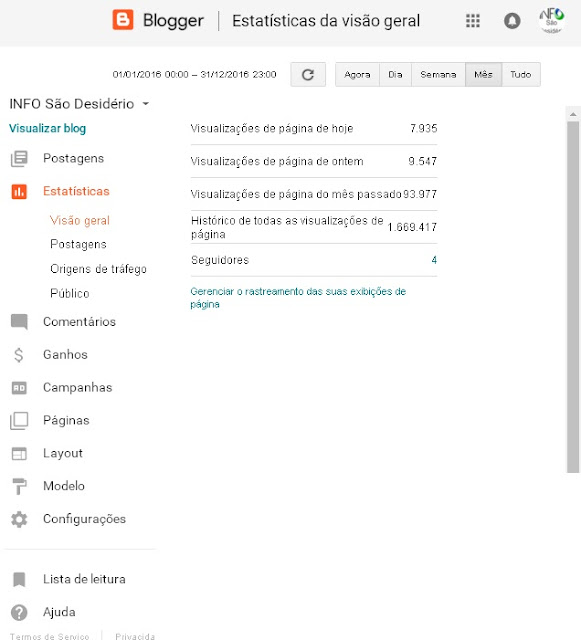Open the Ganhos section
The width and height of the screenshot is (581, 640).
point(65,355)
